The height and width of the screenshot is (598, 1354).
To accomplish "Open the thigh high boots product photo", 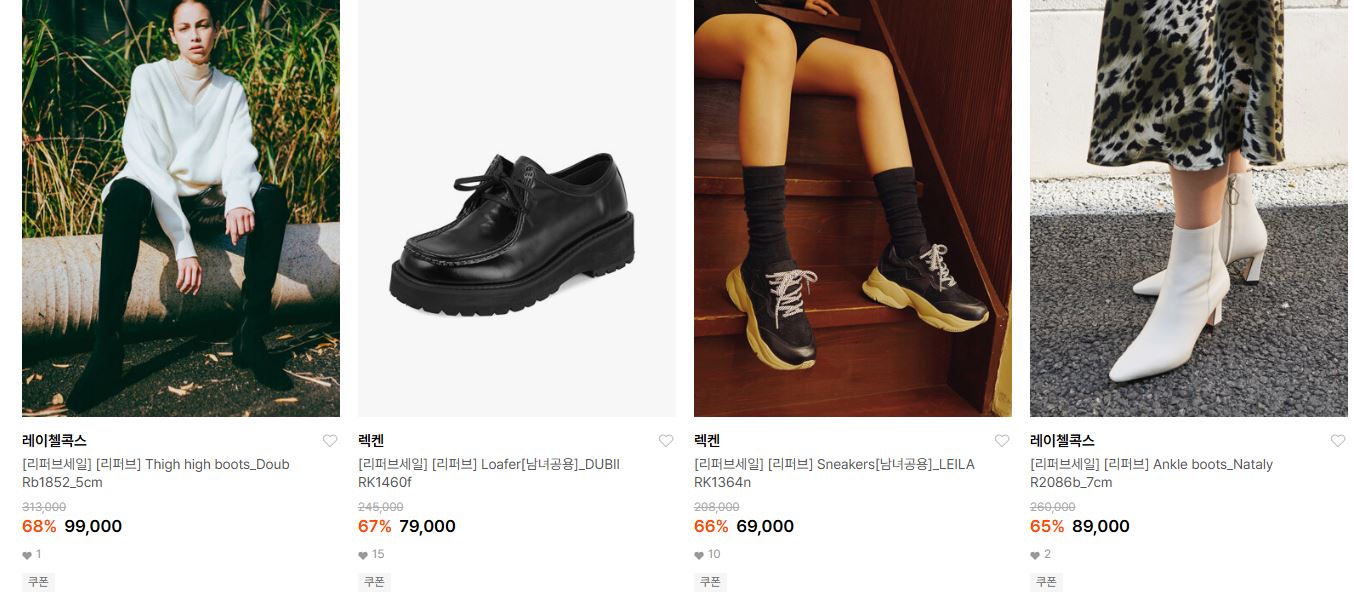I will coord(181,208).
